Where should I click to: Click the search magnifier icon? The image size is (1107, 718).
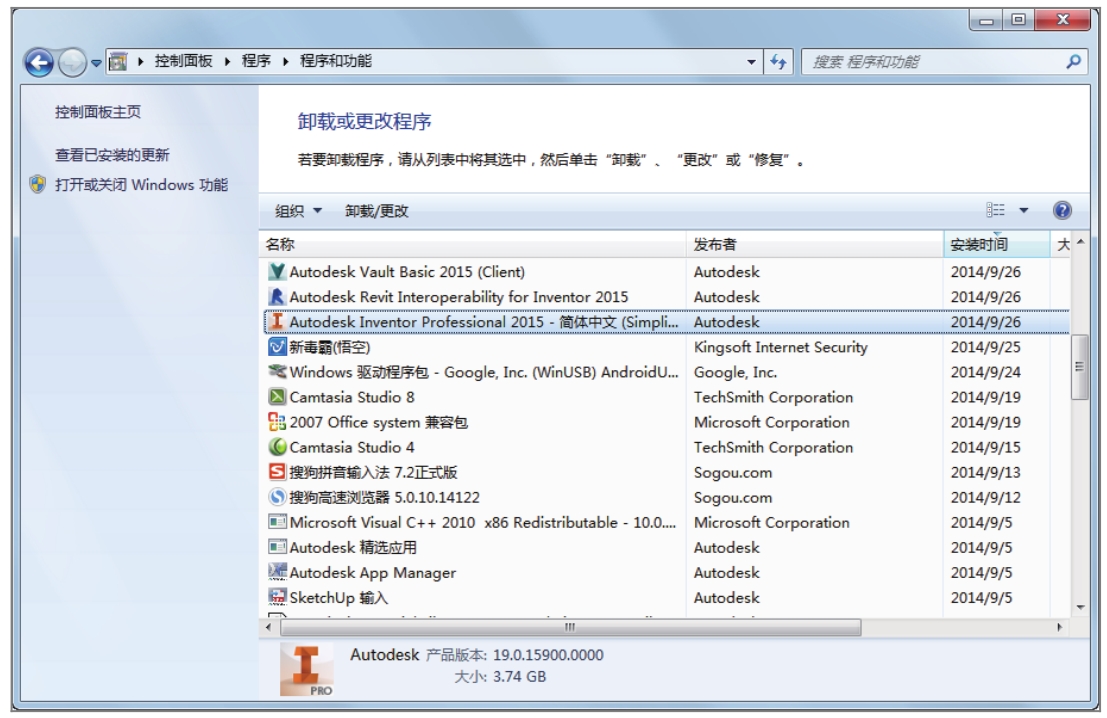tap(1073, 61)
